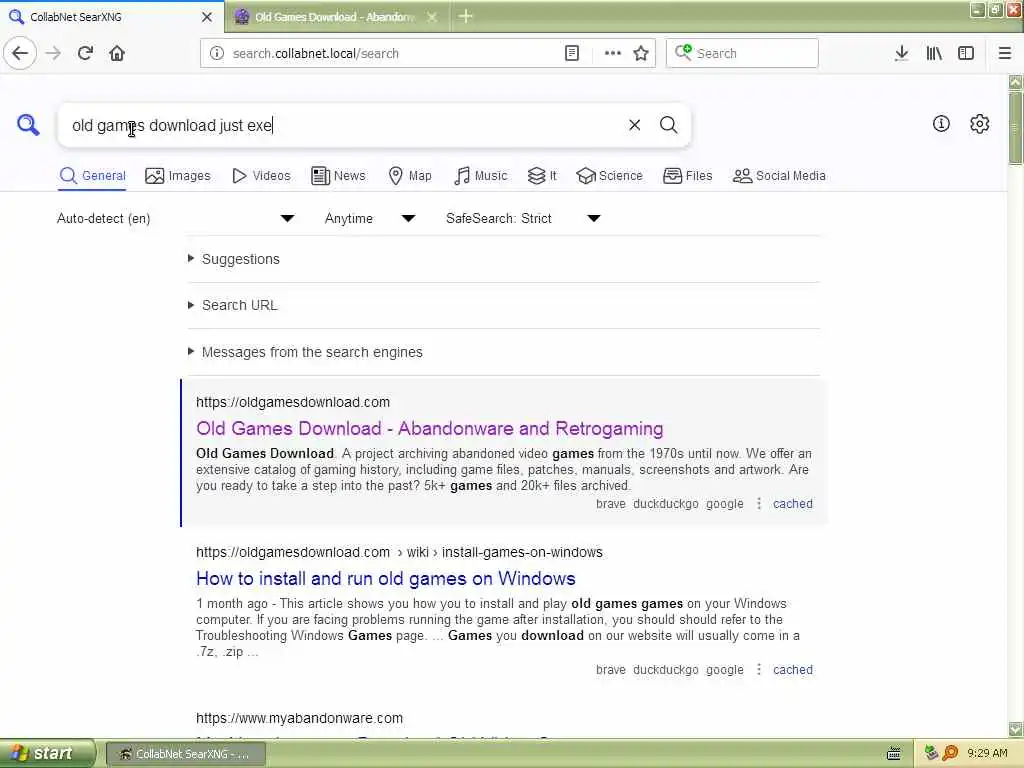This screenshot has width=1024, height=768.
Task: Select the Files search category
Action: point(687,176)
